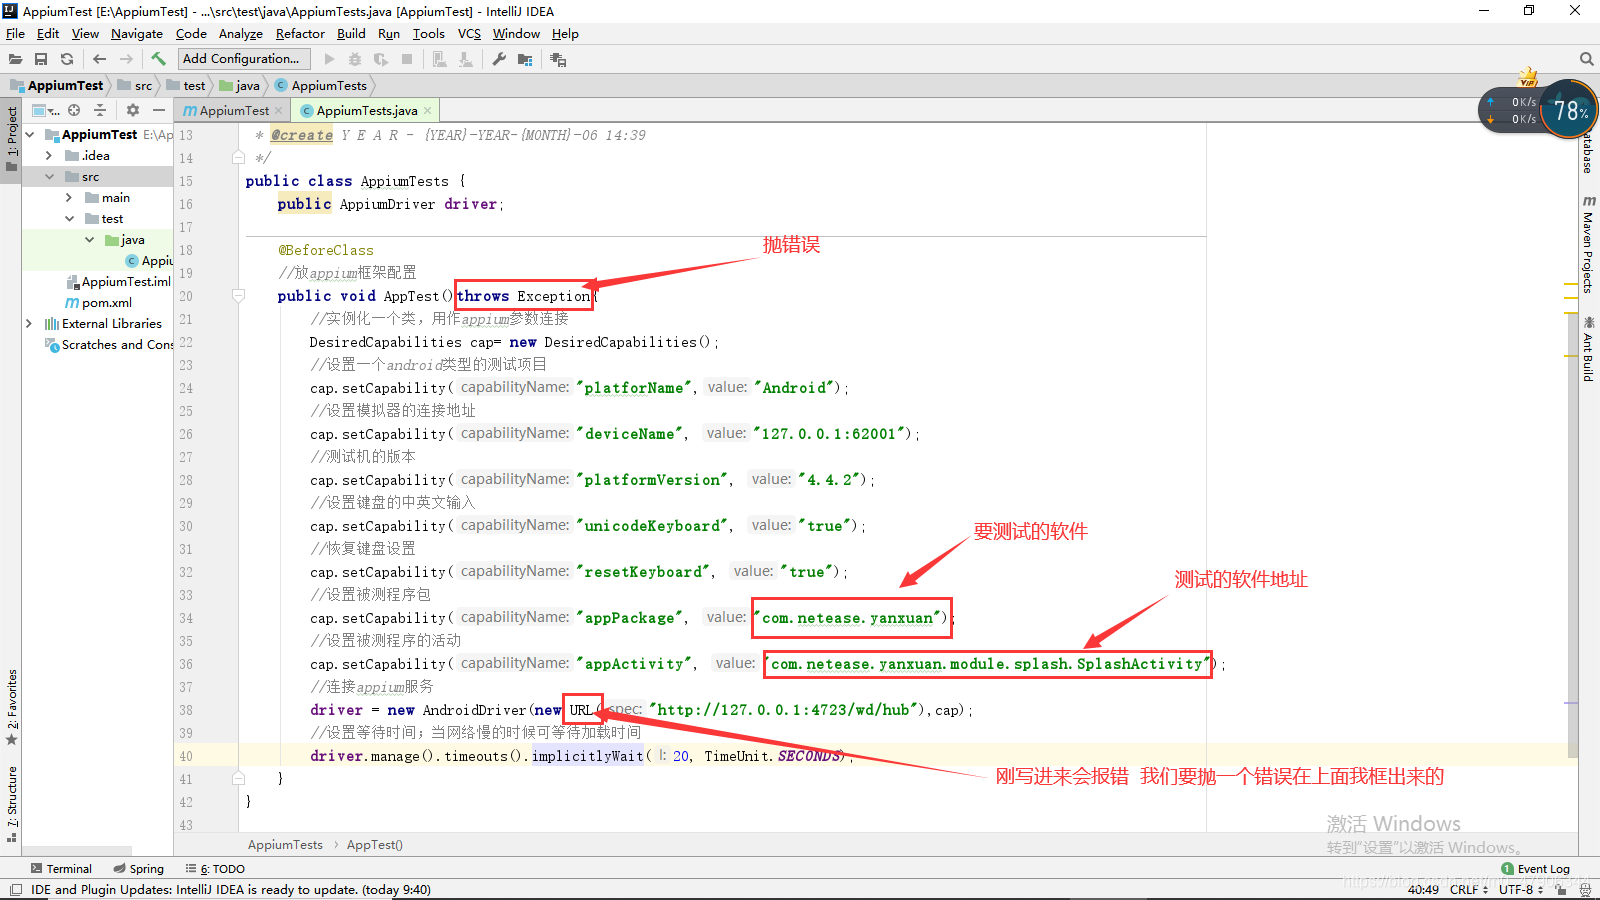Viewport: 1600px width, 900px height.
Task: Toggle fold marker at line 14
Action: 238,158
